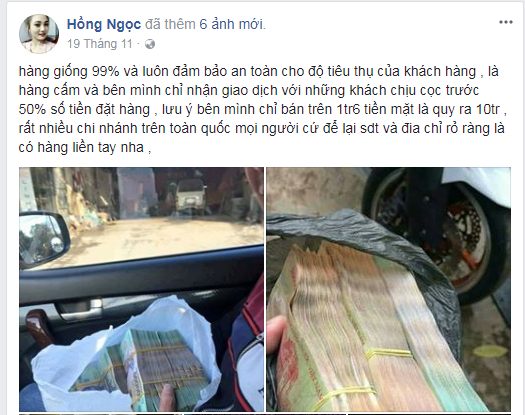525x415 pixels.
Task: Open the first photo in the partially visible bottom row
Action: click(100, 414)
